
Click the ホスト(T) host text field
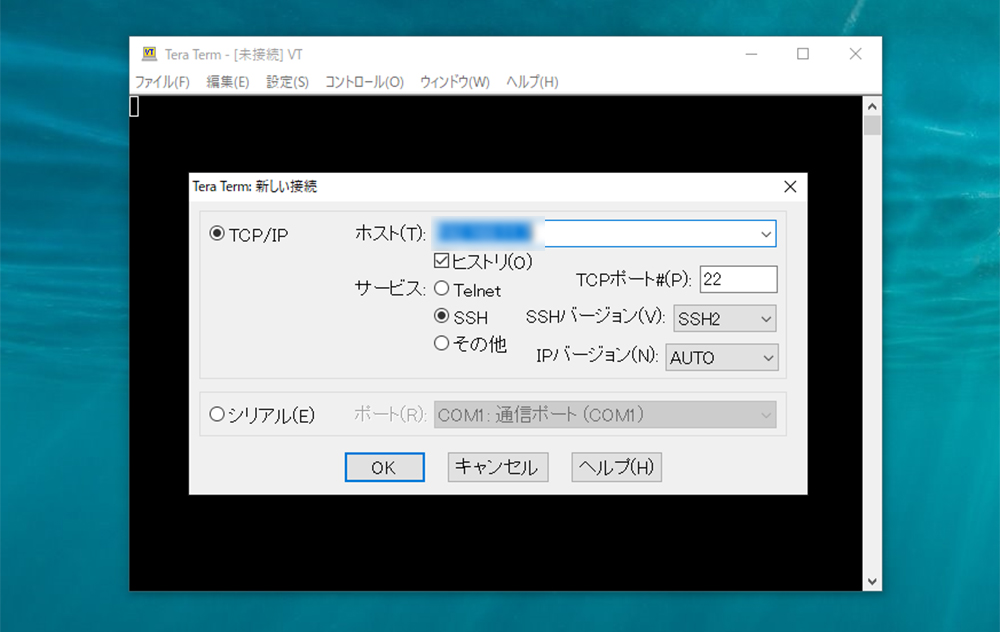point(605,234)
